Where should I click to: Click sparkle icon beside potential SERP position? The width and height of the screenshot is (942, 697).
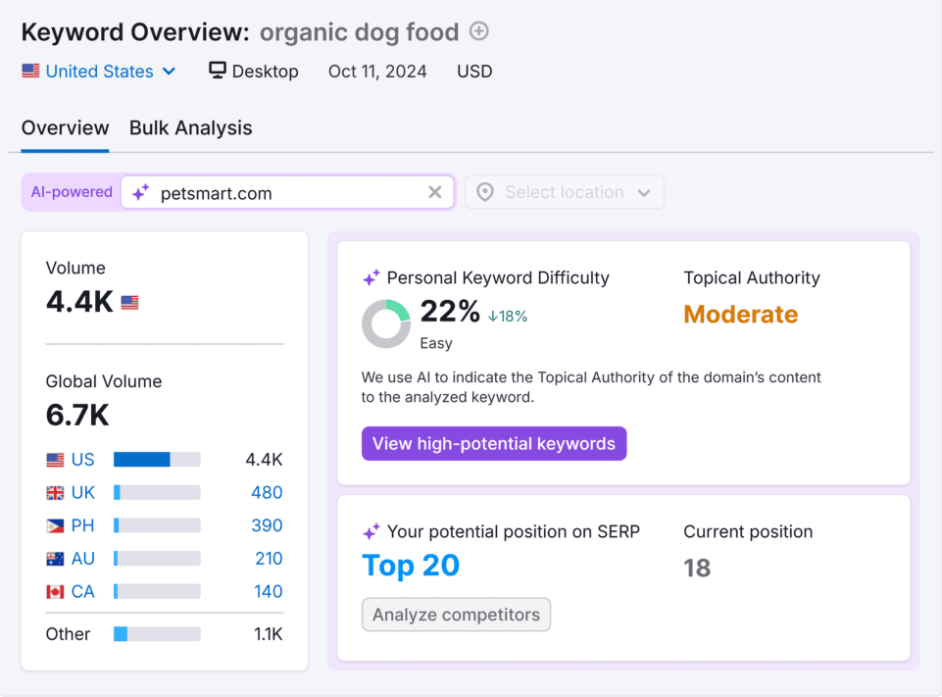371,532
